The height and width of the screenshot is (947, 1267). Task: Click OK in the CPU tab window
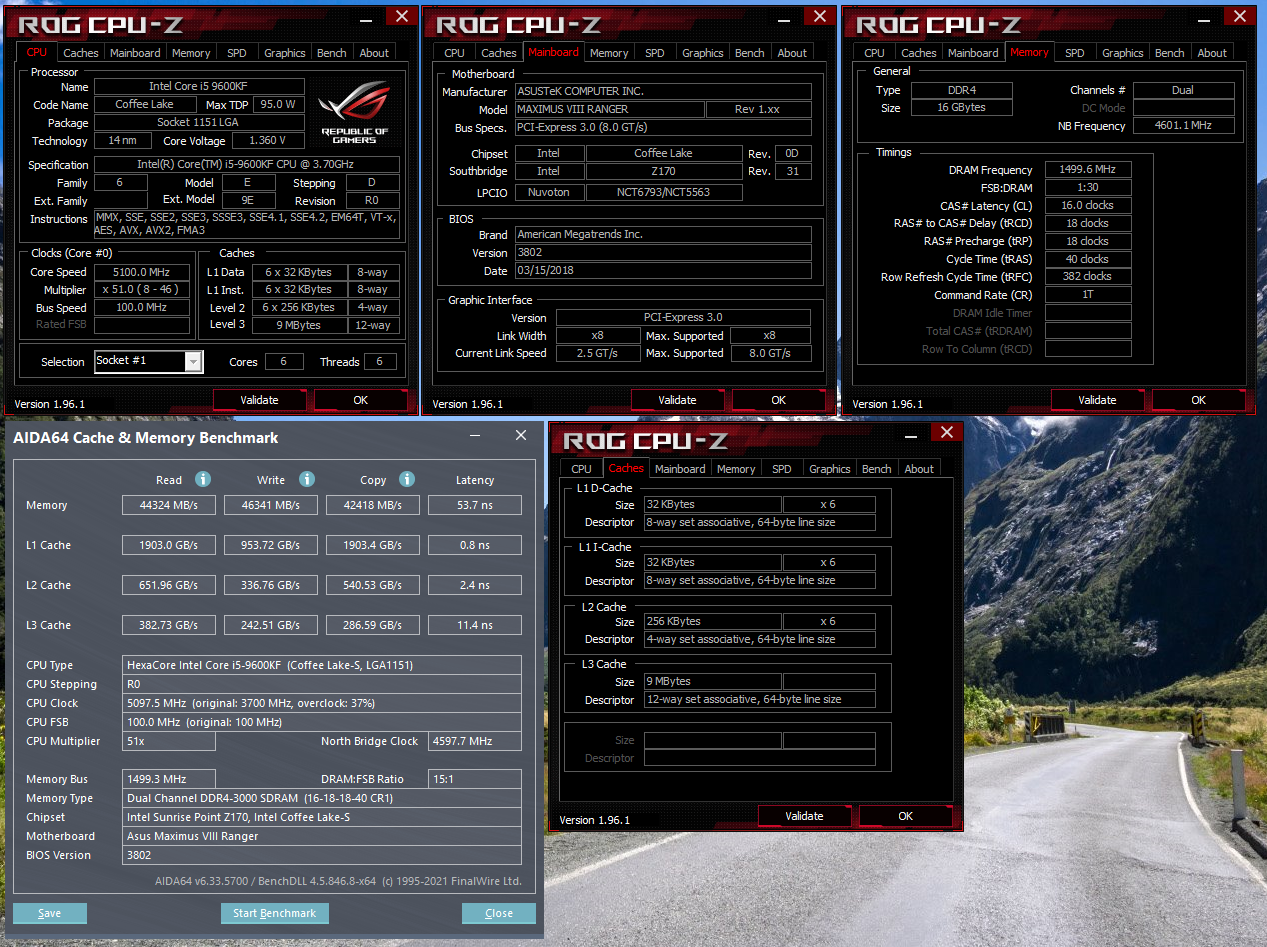pos(361,400)
